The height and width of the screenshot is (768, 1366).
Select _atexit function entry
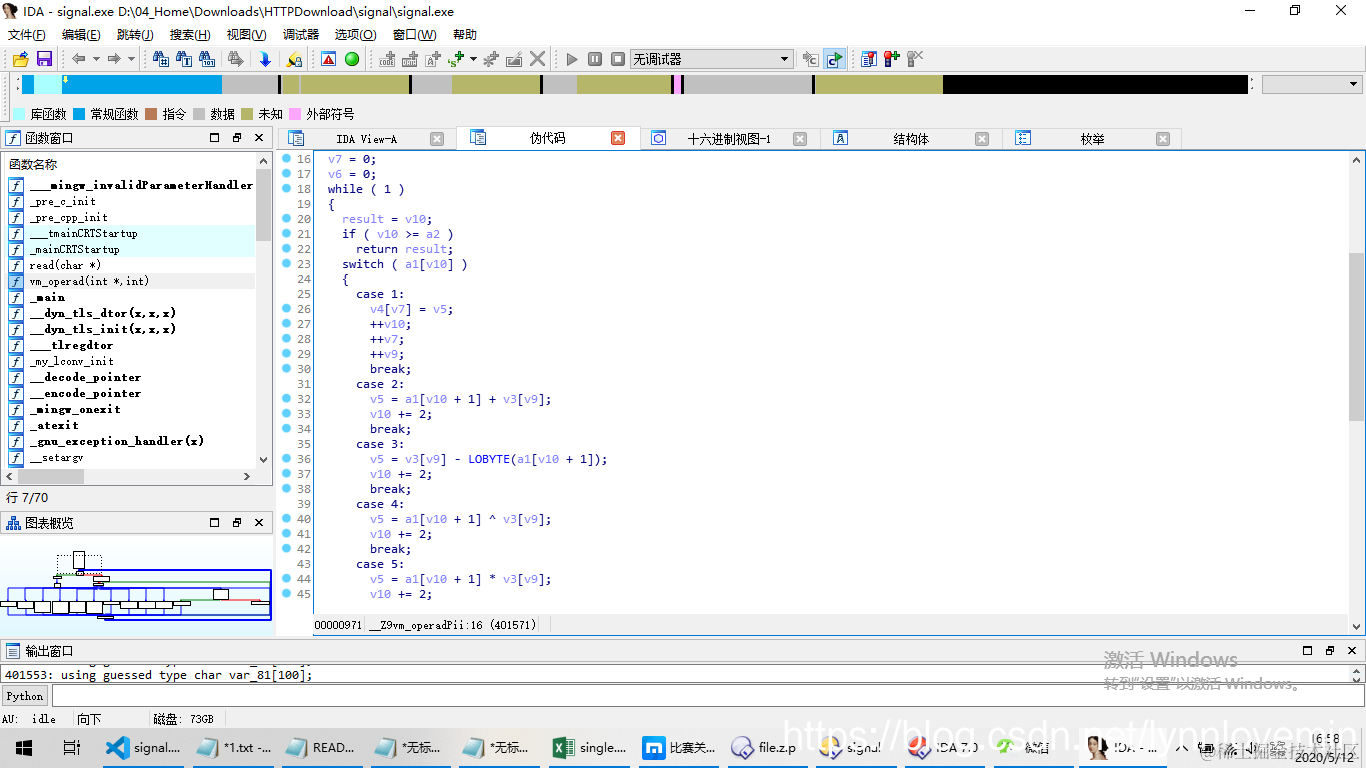pos(131,425)
